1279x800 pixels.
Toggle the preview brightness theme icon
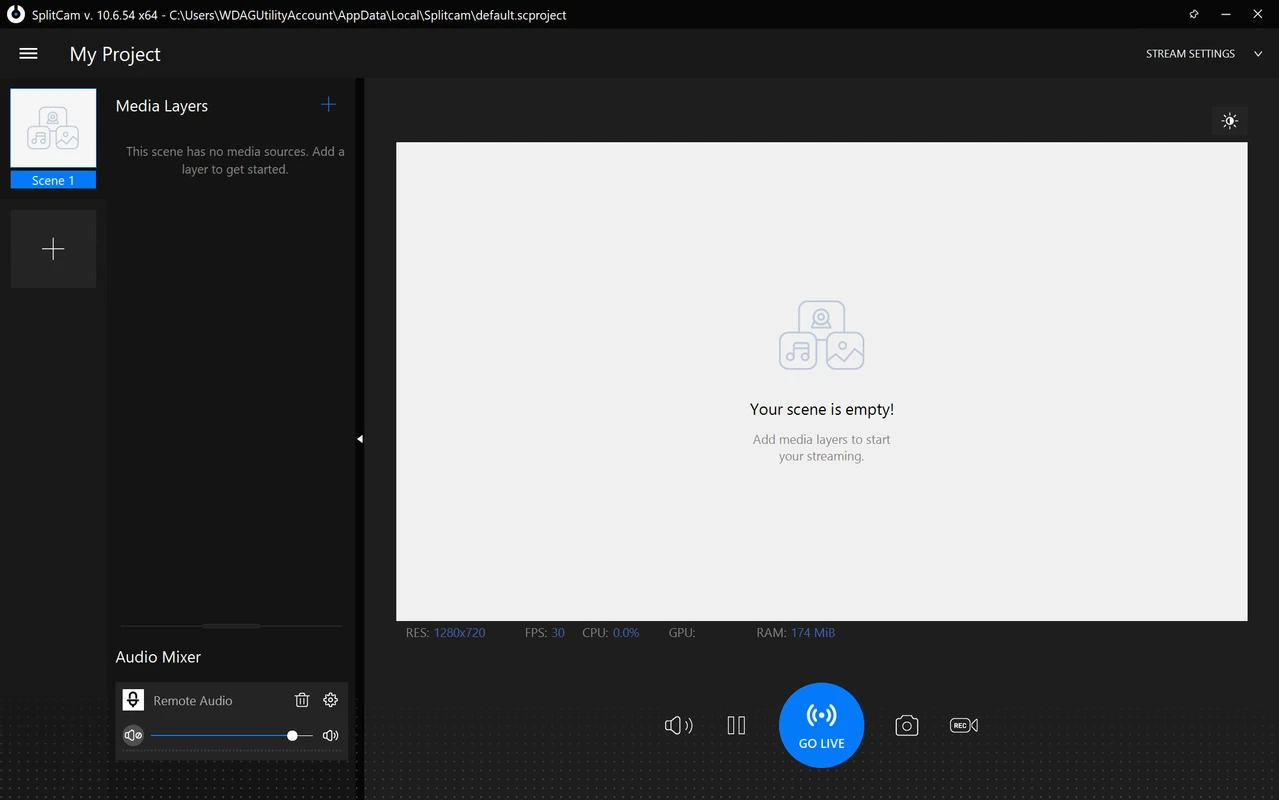pyautogui.click(x=1229, y=121)
